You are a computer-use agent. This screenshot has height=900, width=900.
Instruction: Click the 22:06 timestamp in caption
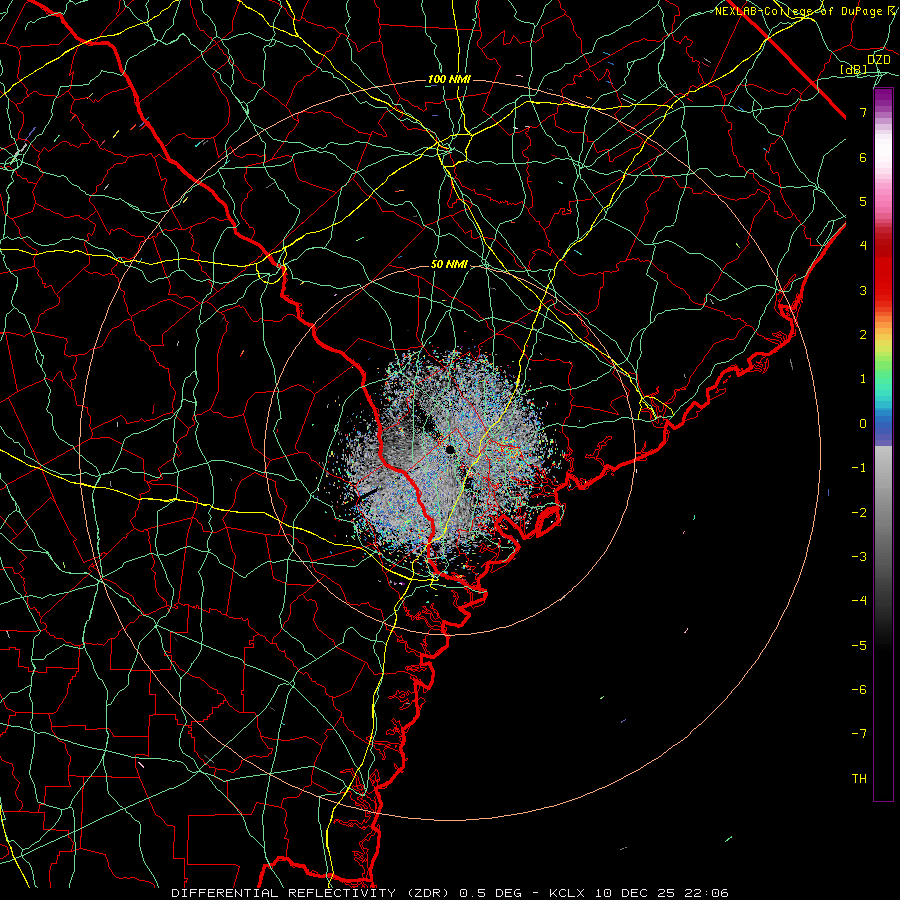pyautogui.click(x=709, y=893)
